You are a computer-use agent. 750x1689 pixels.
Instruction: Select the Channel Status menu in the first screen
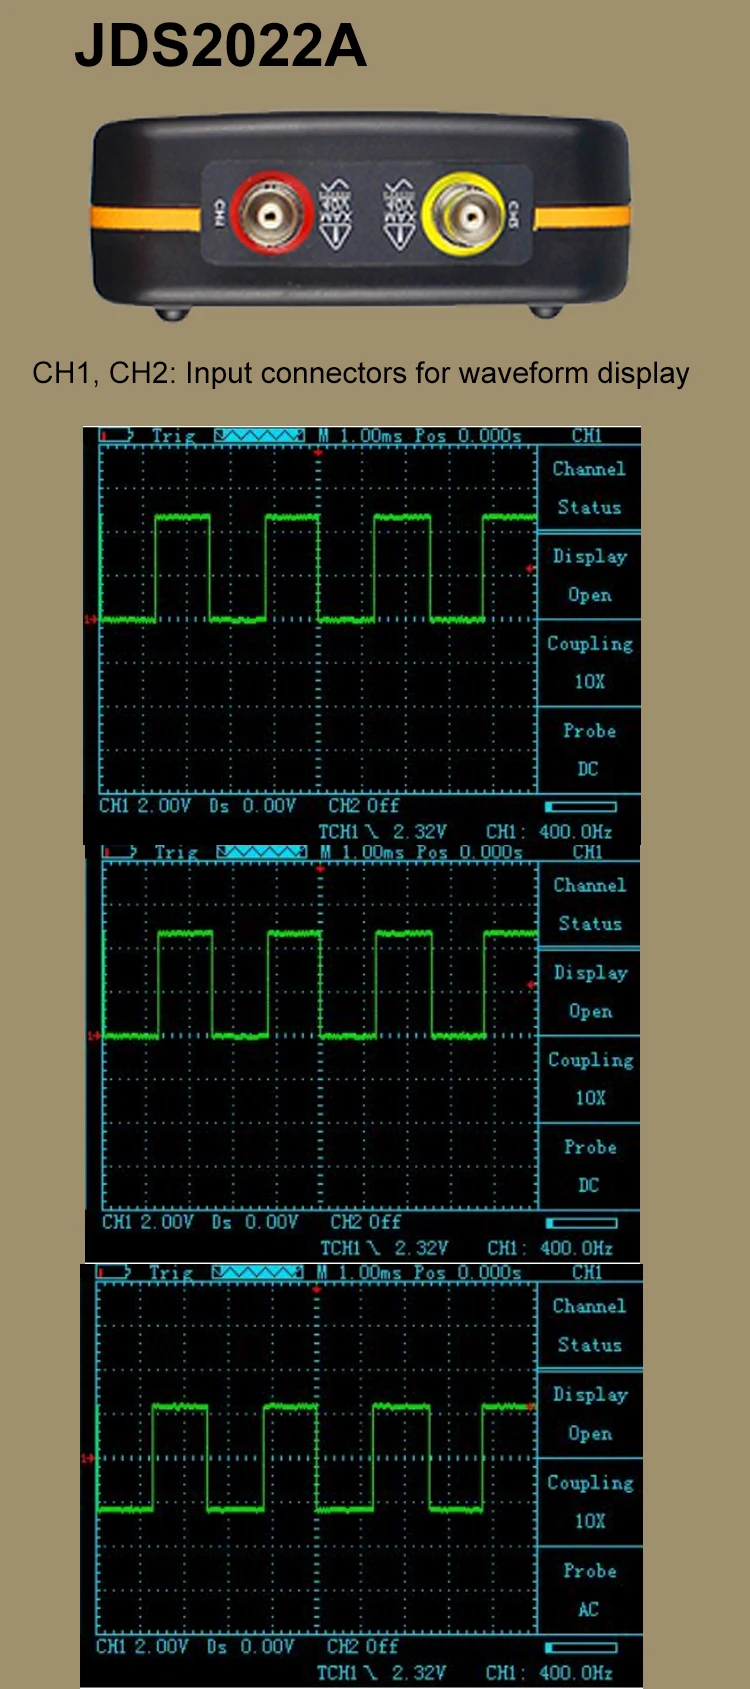tap(589, 488)
